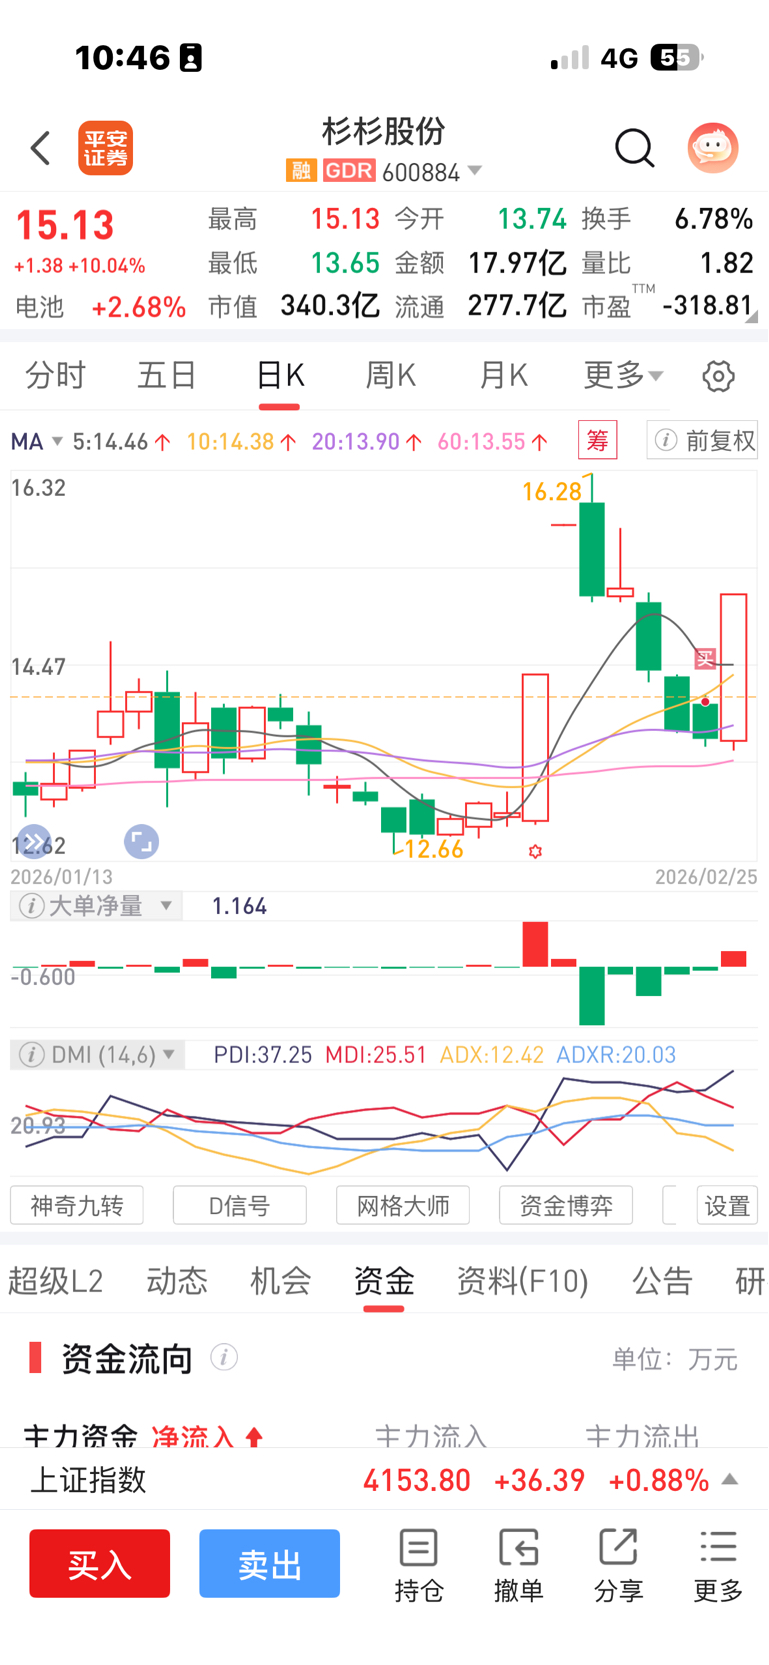Switch to 机会 tab
Image resolution: width=769 pixels, height=1665 pixels.
[281, 1281]
